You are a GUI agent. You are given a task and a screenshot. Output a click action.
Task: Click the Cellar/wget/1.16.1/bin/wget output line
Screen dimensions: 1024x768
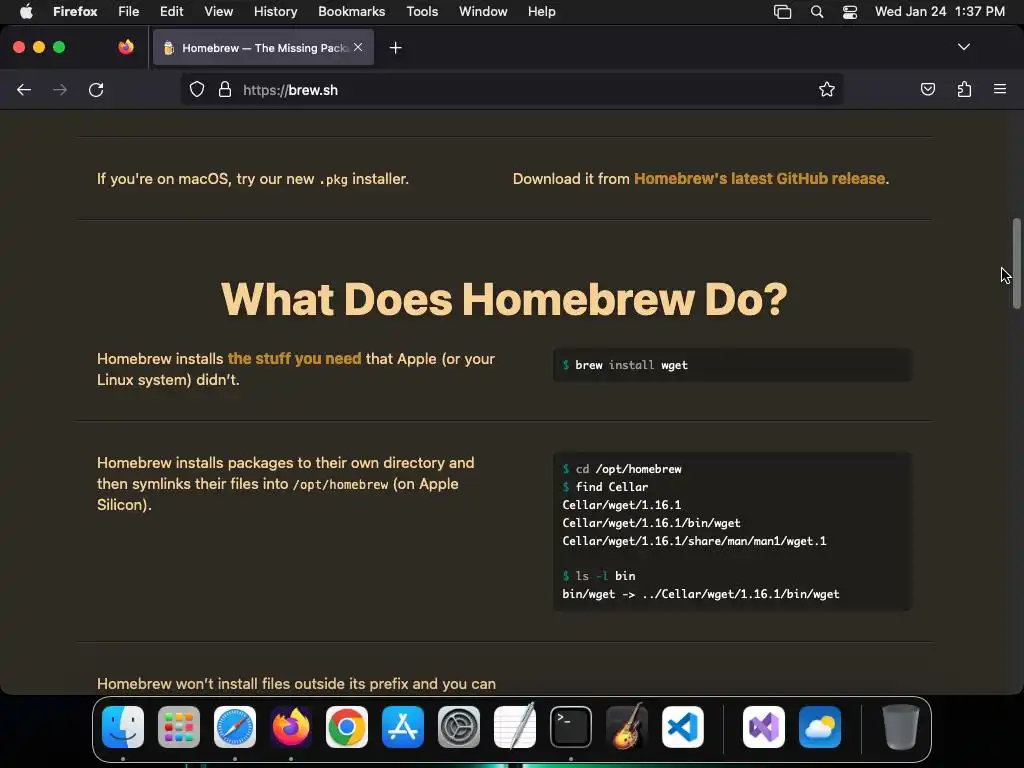coord(651,523)
